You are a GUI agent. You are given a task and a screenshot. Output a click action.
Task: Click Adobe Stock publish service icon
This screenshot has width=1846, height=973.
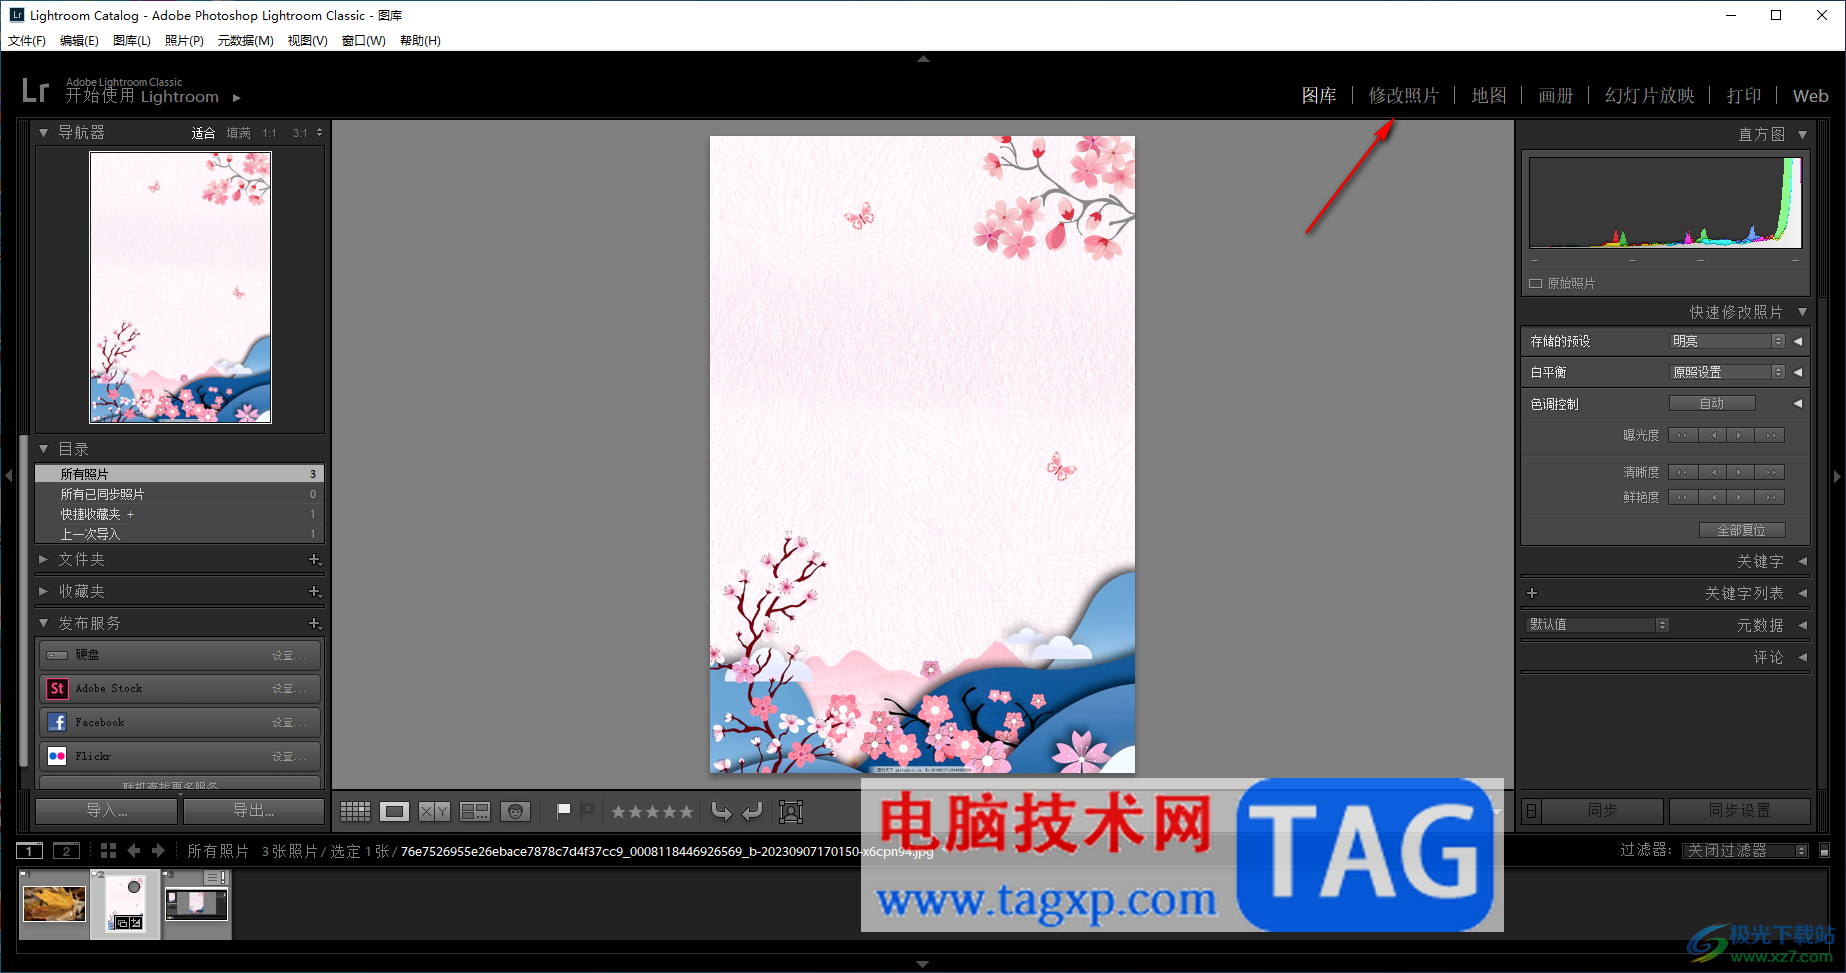57,688
